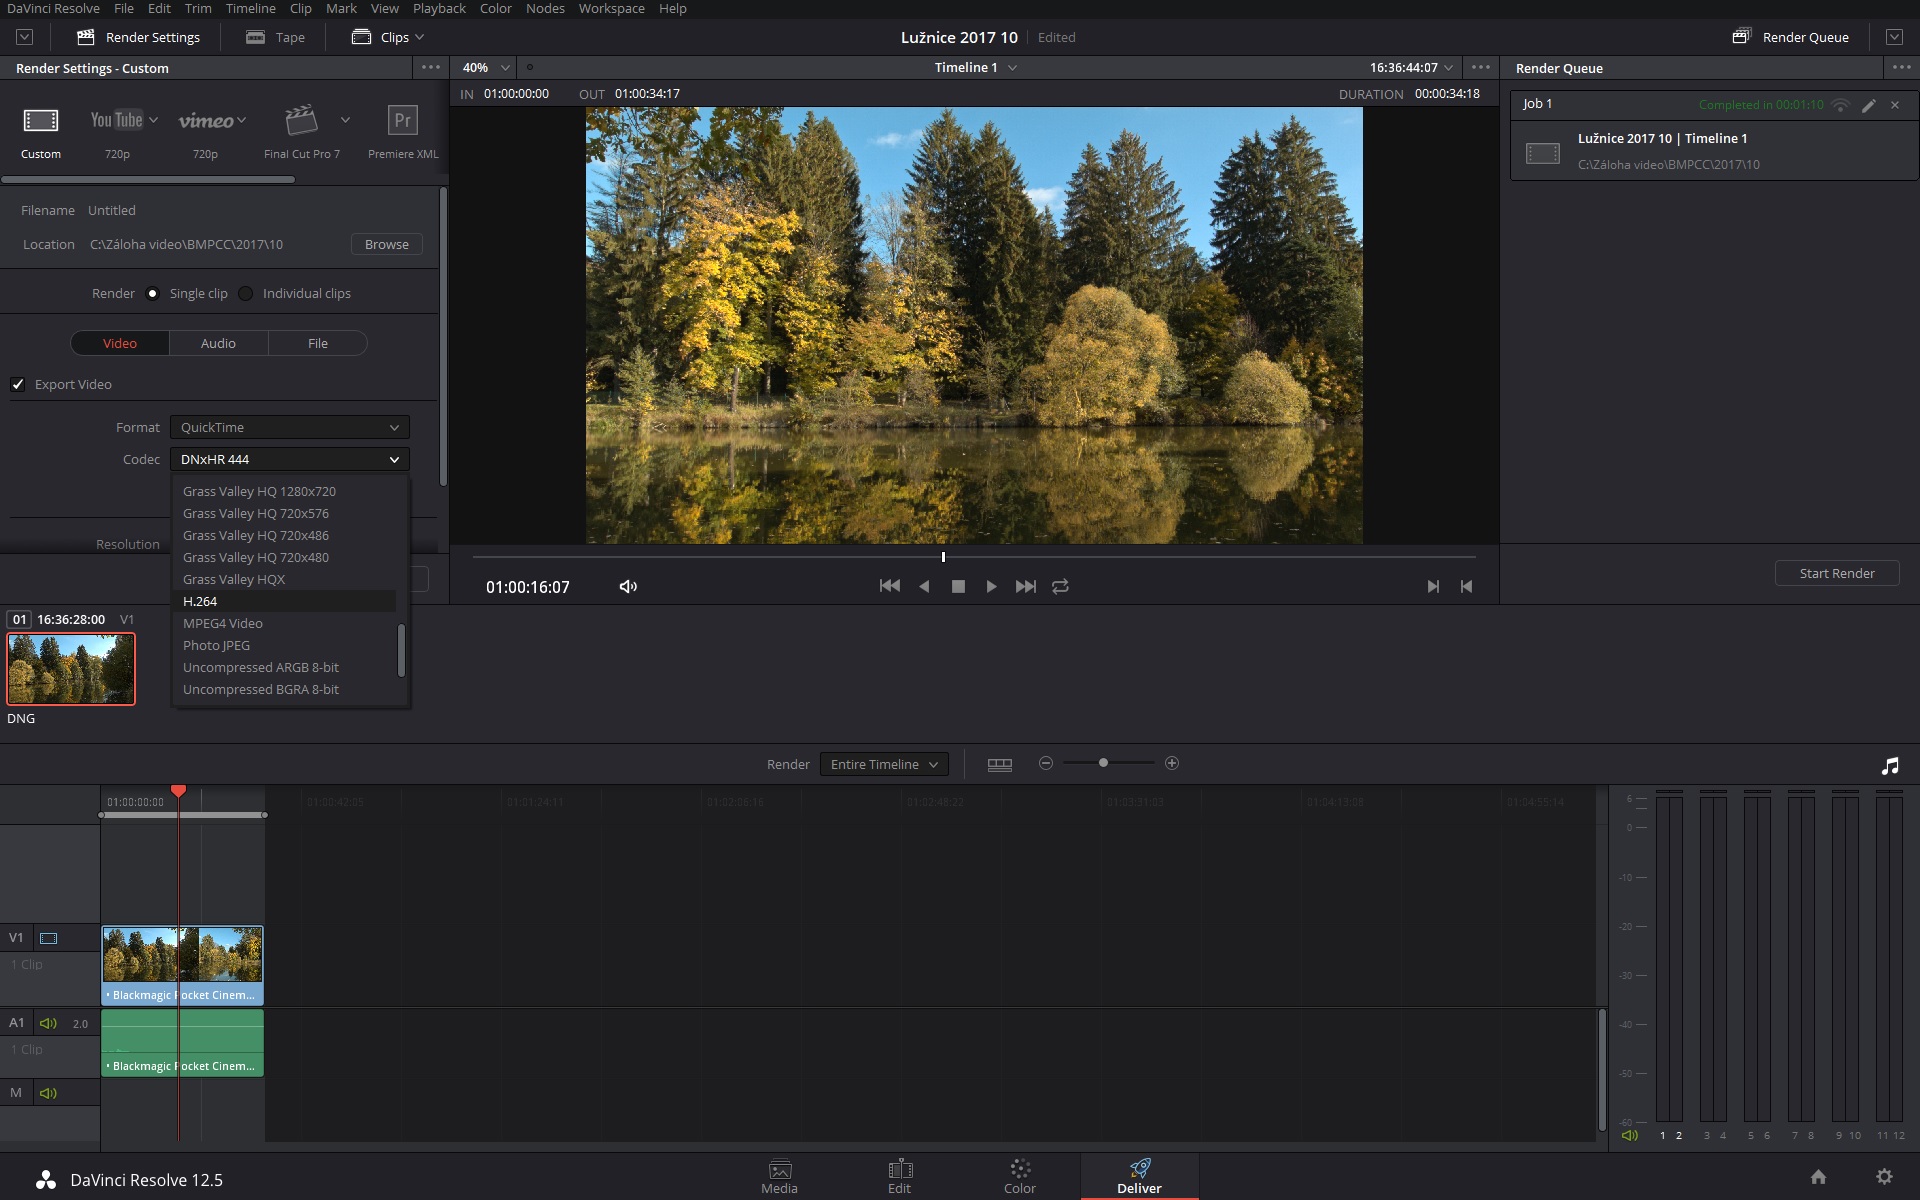Expand the Entire Timeline render dropdown
The image size is (1920, 1200).
coord(884,765)
